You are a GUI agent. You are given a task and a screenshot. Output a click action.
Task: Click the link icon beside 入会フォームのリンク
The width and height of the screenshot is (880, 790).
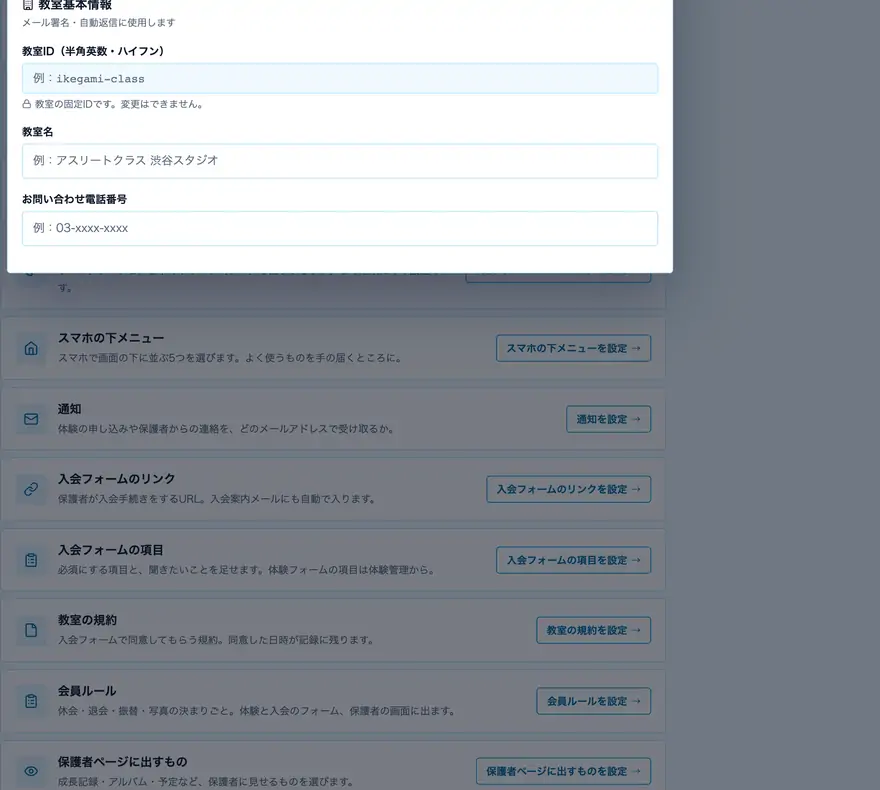click(x=31, y=489)
